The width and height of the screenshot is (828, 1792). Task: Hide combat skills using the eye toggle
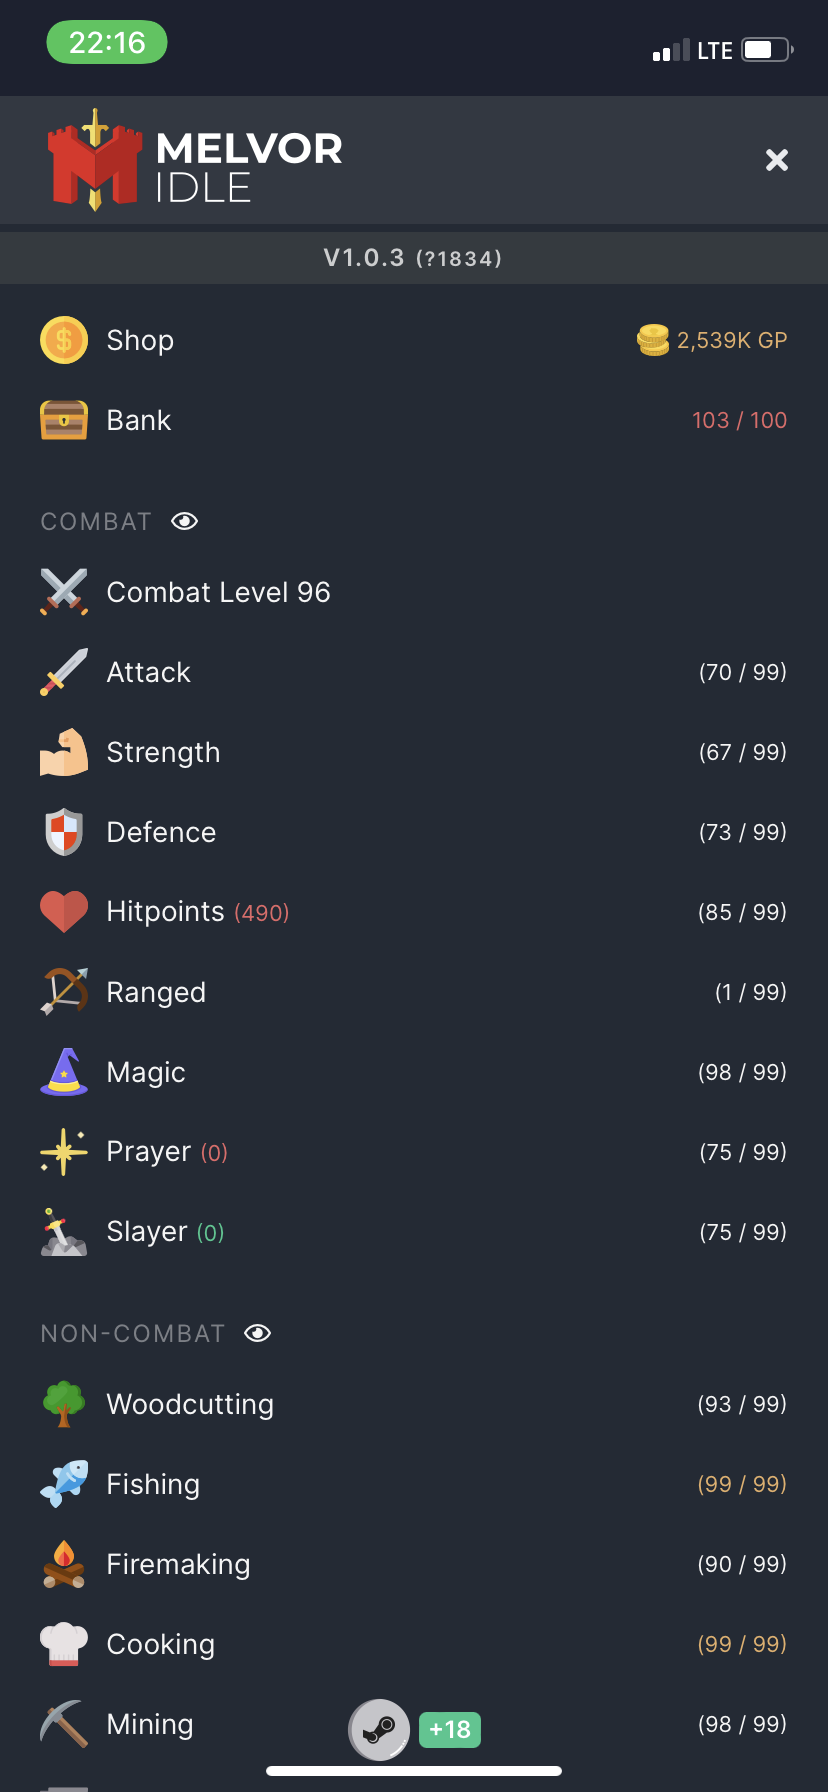(184, 521)
